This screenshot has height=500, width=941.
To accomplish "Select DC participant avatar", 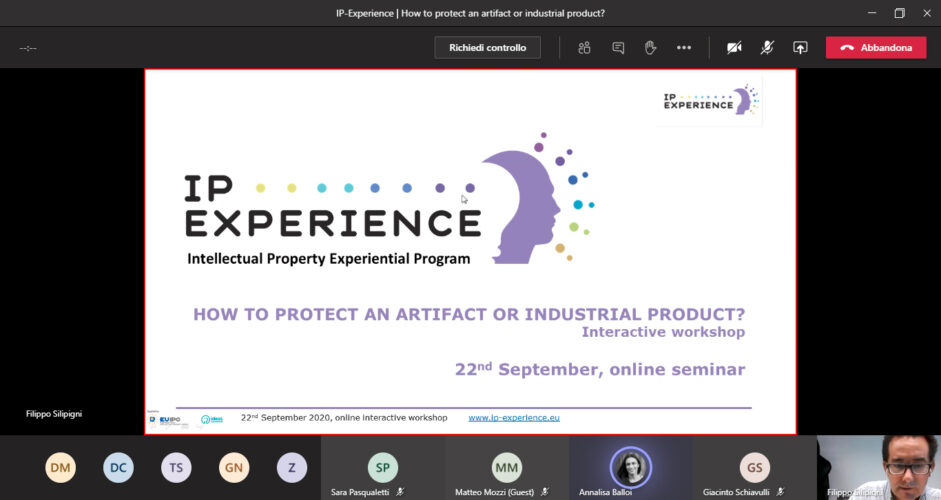I will pyautogui.click(x=118, y=468).
